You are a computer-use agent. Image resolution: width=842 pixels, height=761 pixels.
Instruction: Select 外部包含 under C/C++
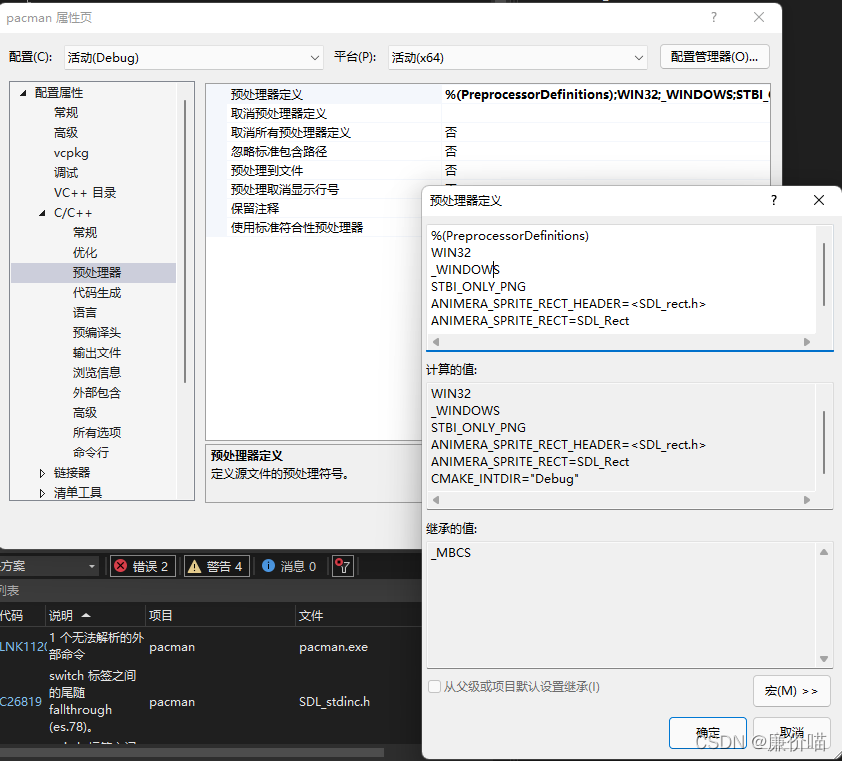pos(97,393)
